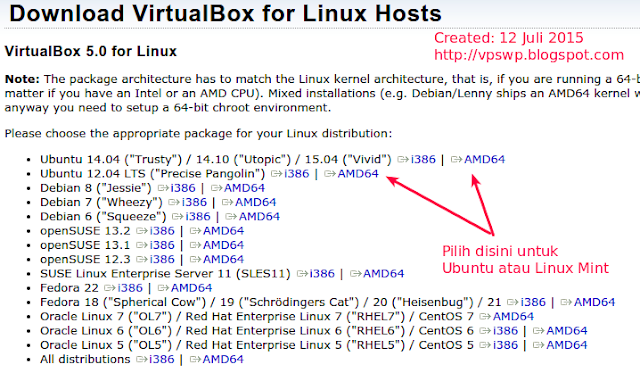Click external-link icon before Fedora 18 i386
640x373 pixels.
(513, 302)
